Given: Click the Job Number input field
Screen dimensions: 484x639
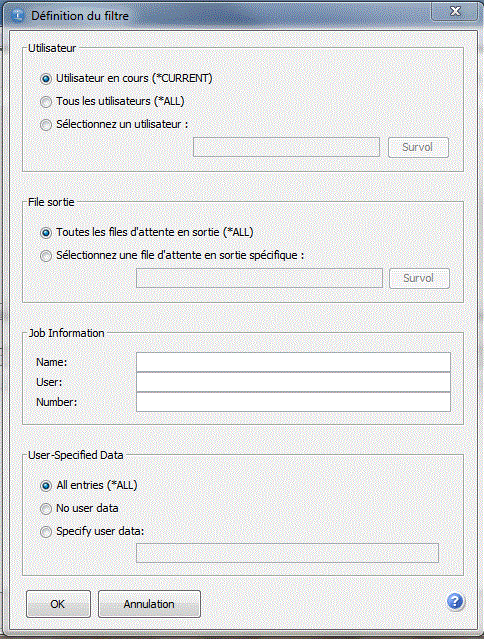Looking at the screenshot, I should coord(293,402).
